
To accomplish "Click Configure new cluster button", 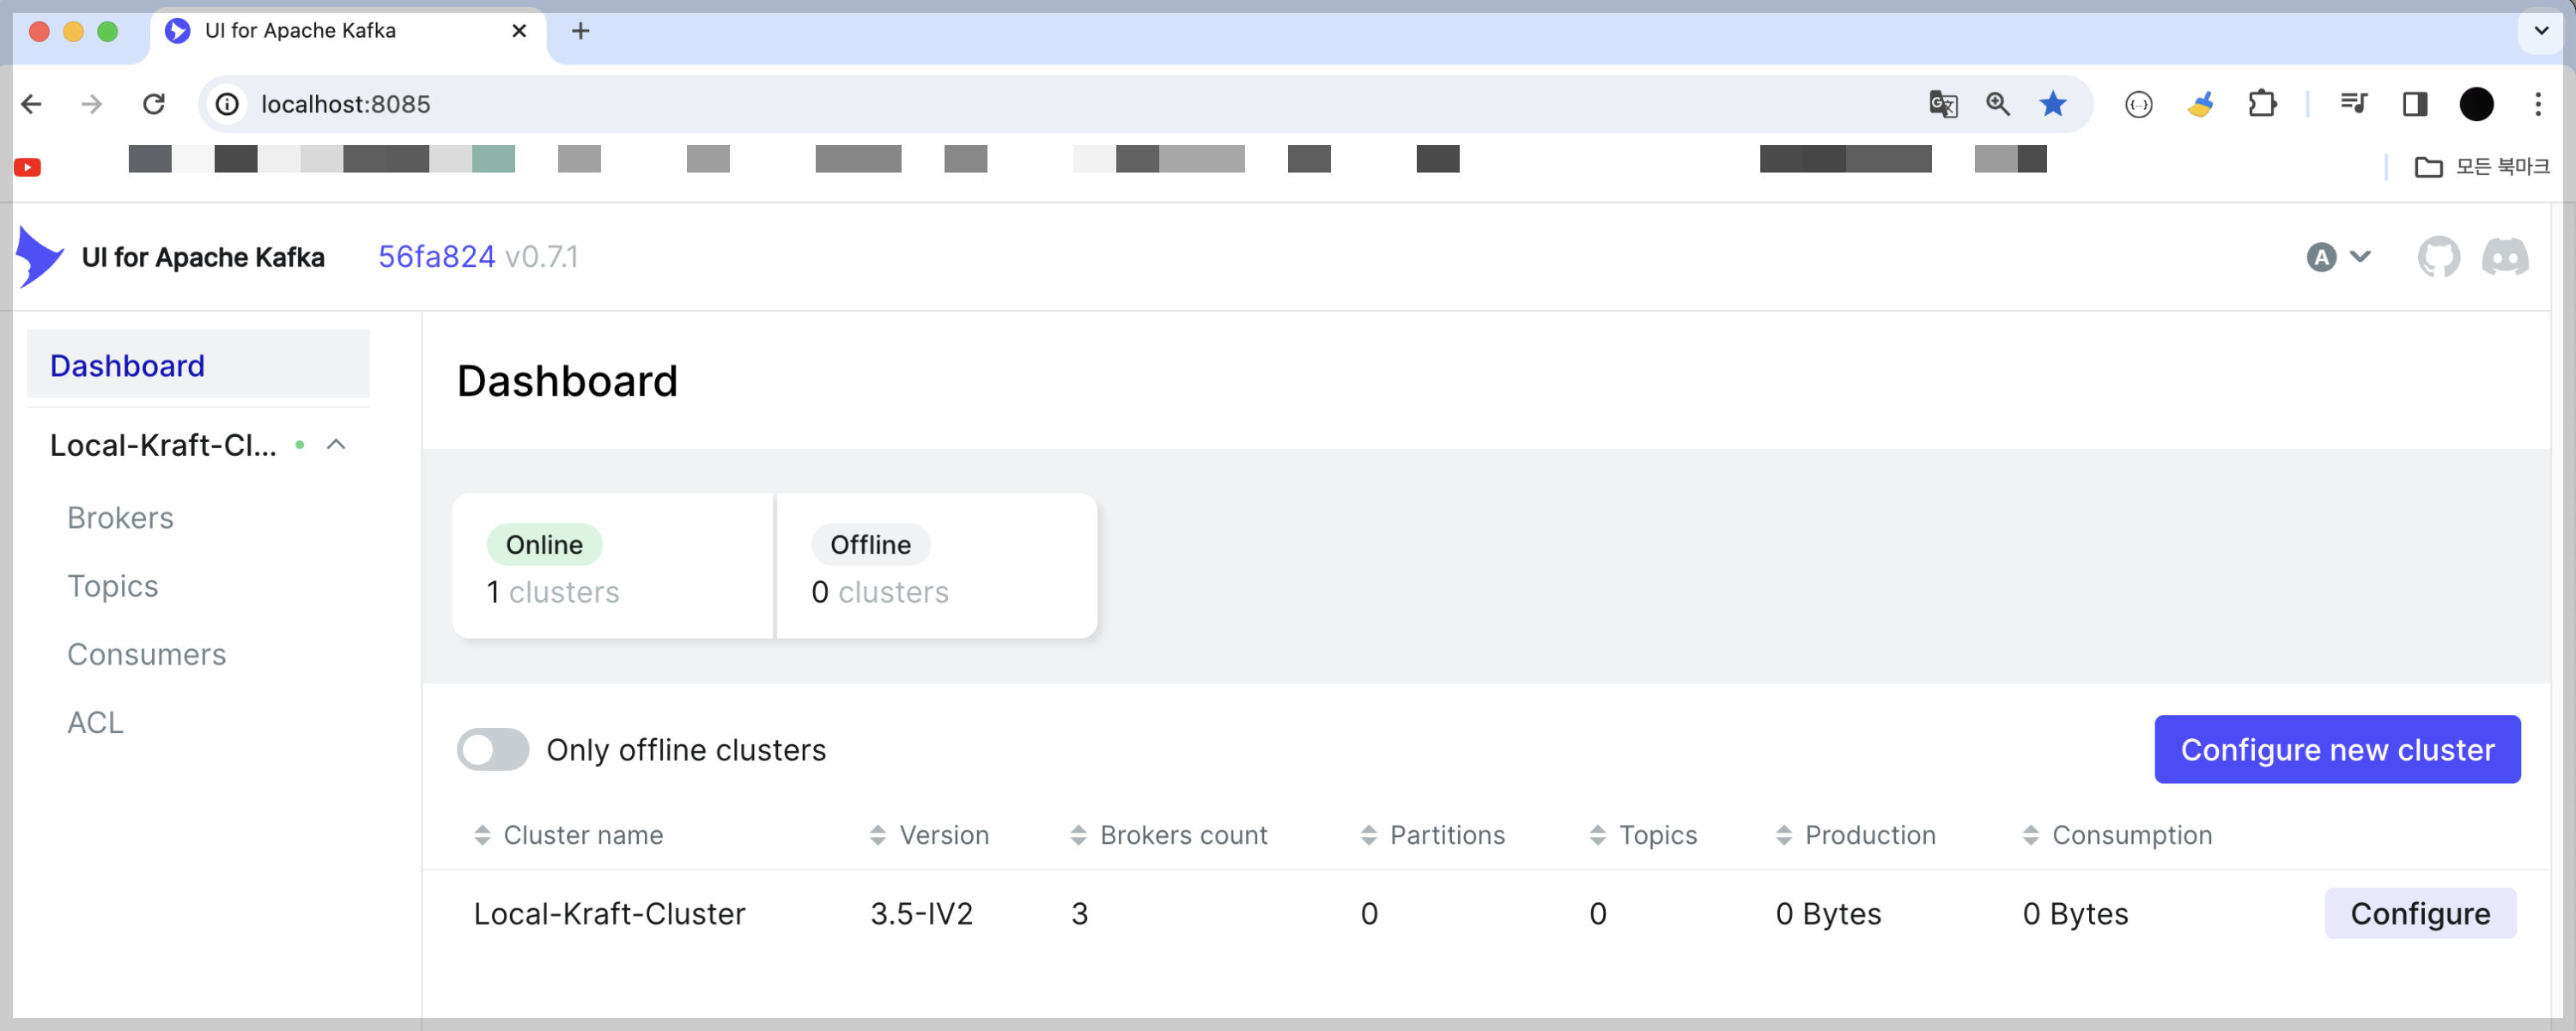I will 2336,749.
